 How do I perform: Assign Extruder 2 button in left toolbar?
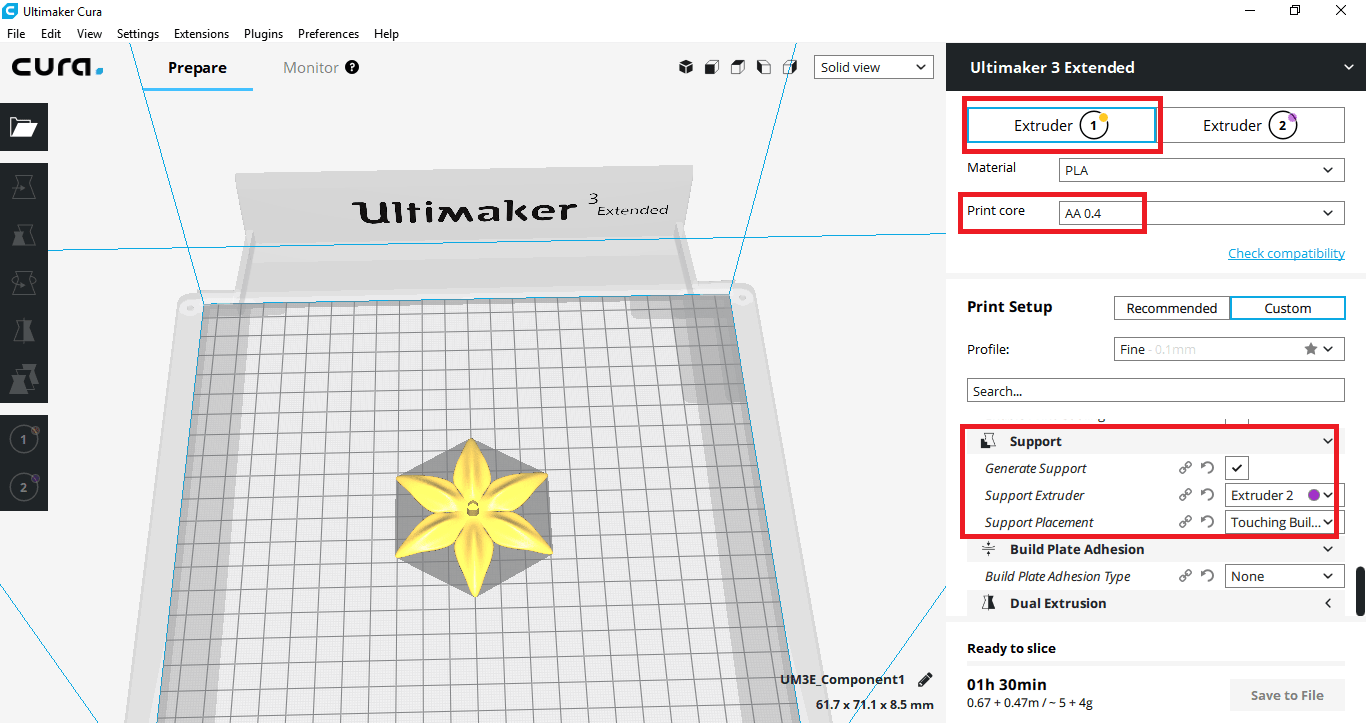[x=23, y=487]
